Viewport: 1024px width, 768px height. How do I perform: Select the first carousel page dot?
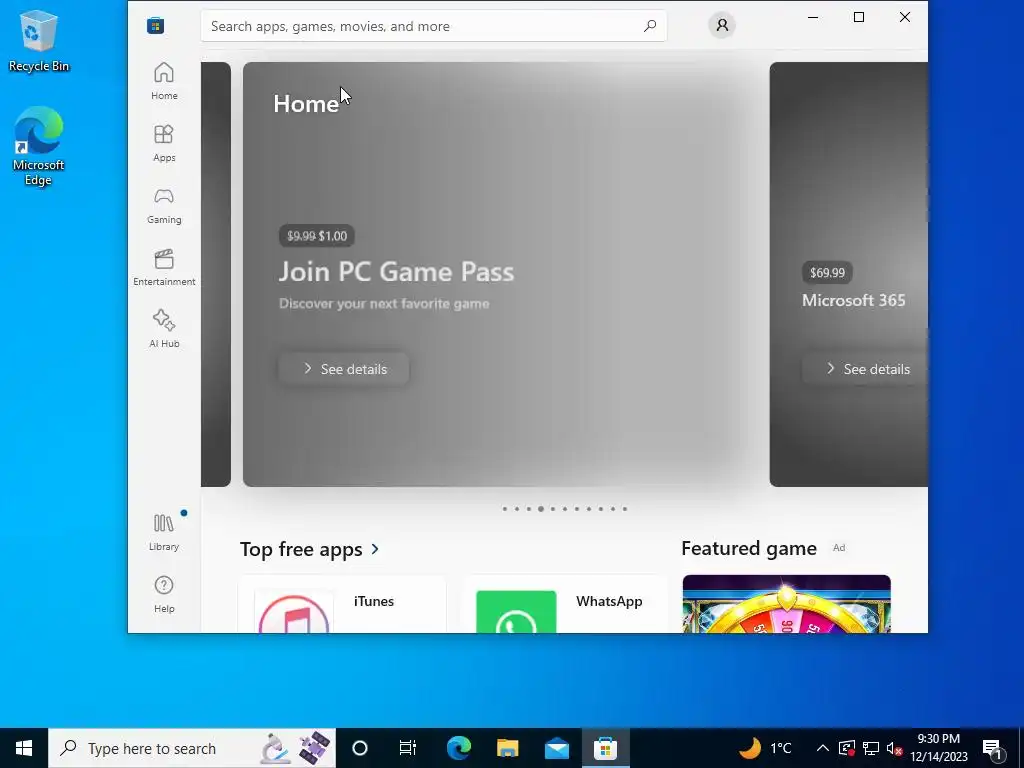pyautogui.click(x=505, y=509)
